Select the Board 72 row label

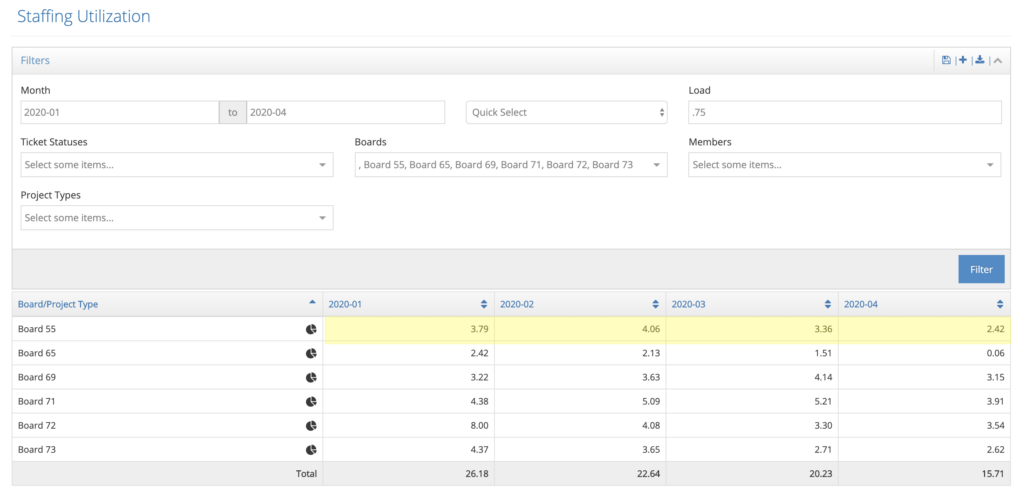click(37, 425)
